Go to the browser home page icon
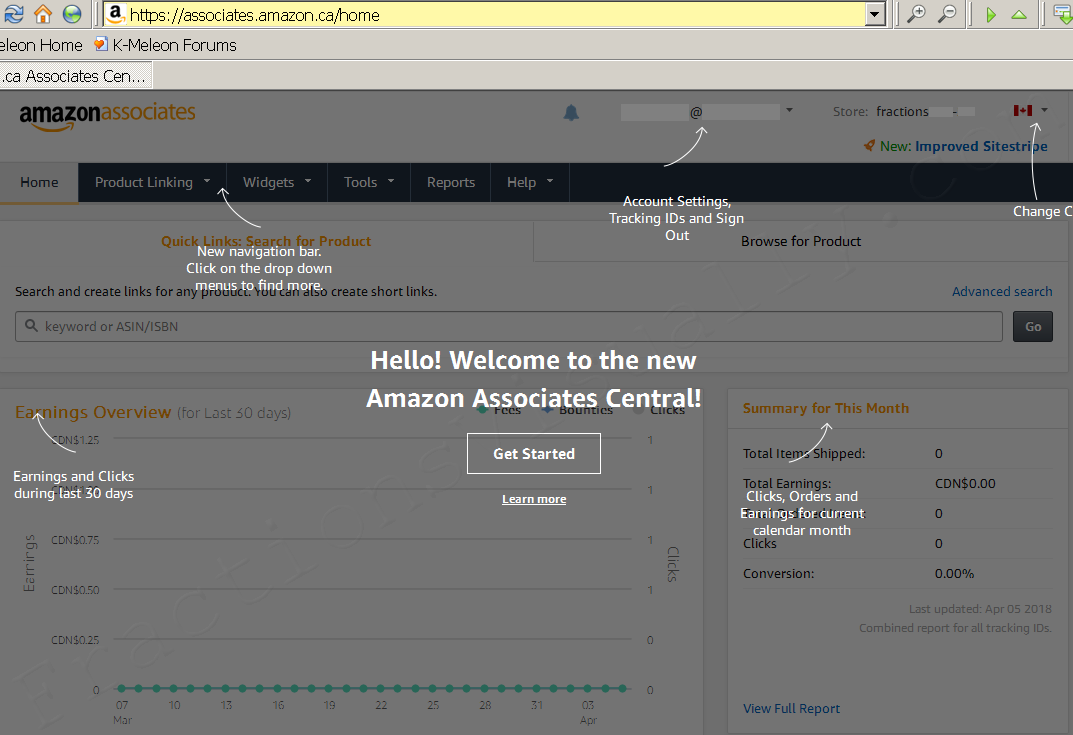The height and width of the screenshot is (735, 1073). tap(42, 14)
